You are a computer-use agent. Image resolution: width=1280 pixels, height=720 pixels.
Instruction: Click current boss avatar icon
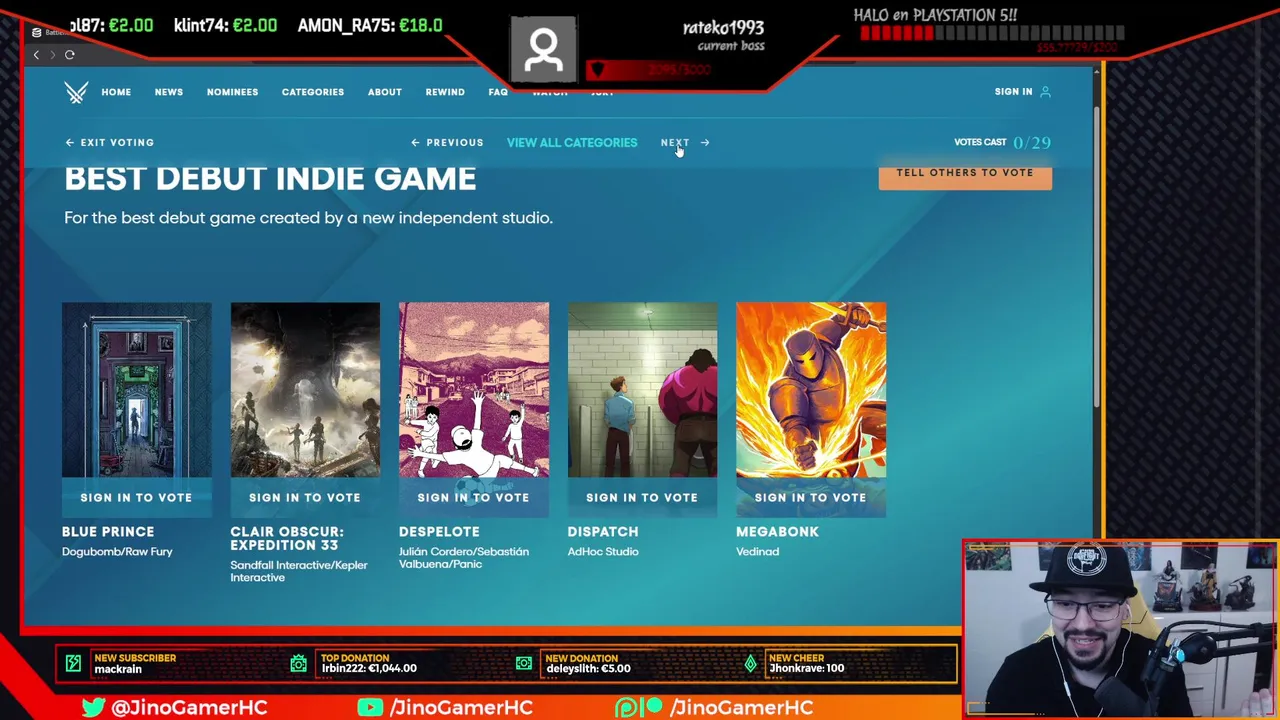click(543, 49)
